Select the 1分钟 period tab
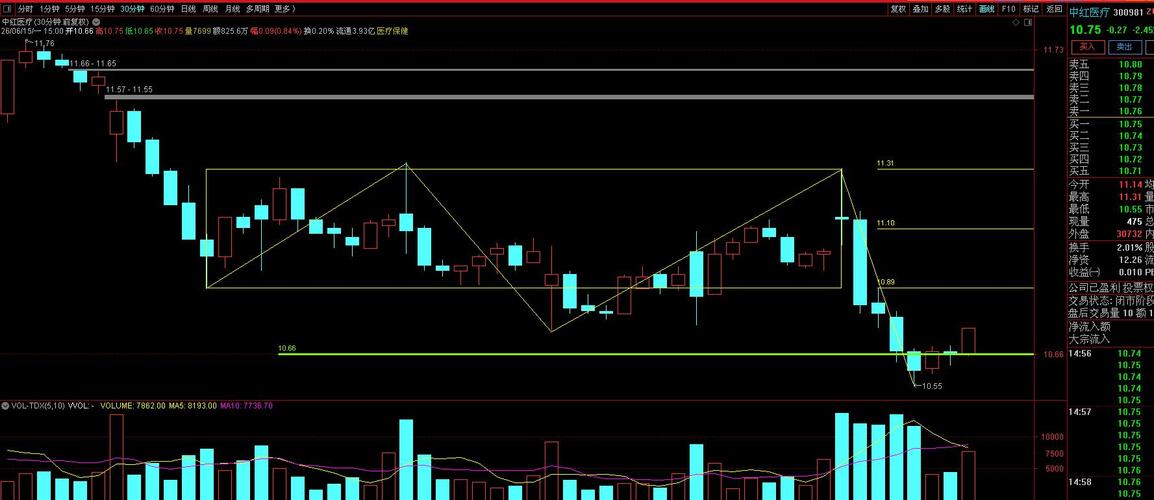1154x500 pixels. 49,9
